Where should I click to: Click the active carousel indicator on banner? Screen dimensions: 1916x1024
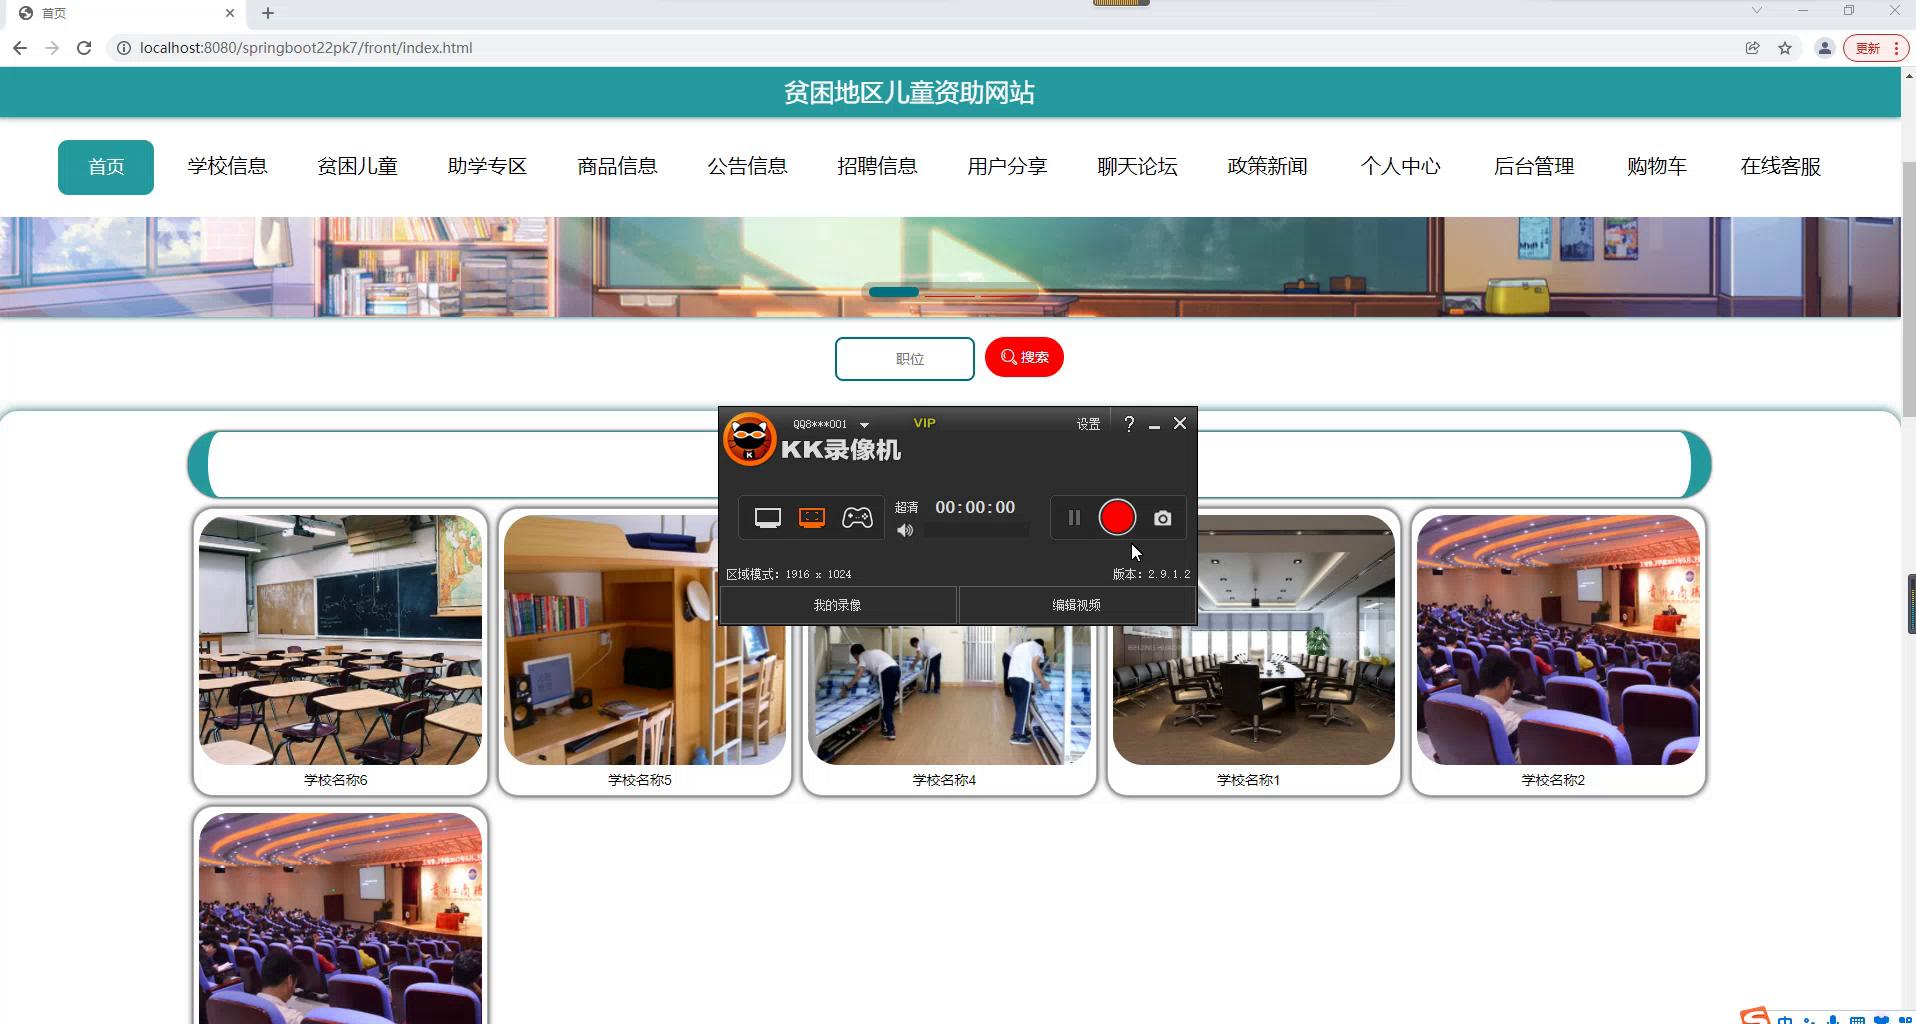tap(894, 292)
